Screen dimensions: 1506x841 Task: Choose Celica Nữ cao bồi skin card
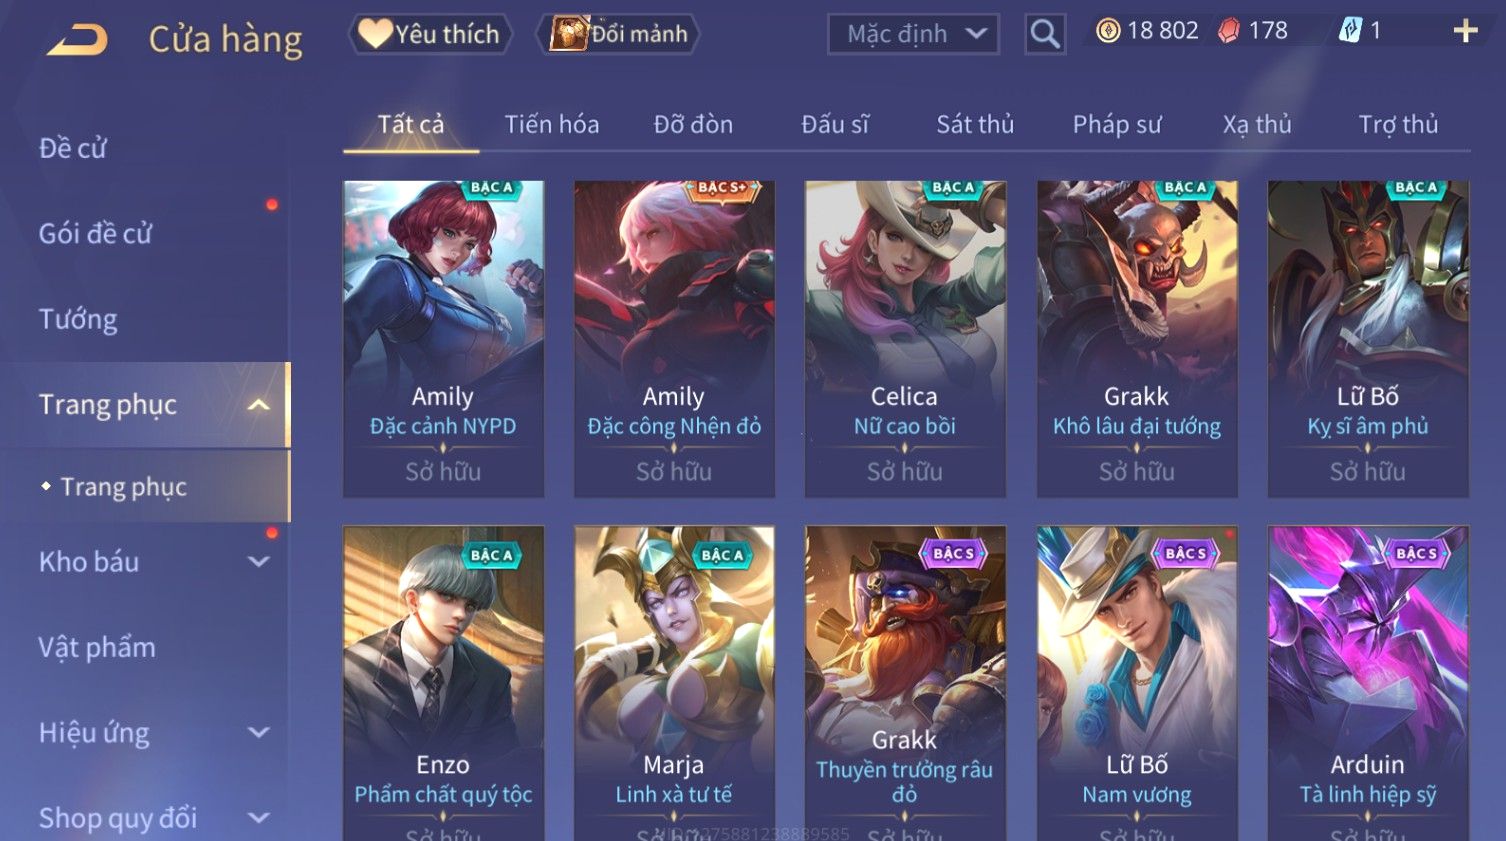[905, 338]
